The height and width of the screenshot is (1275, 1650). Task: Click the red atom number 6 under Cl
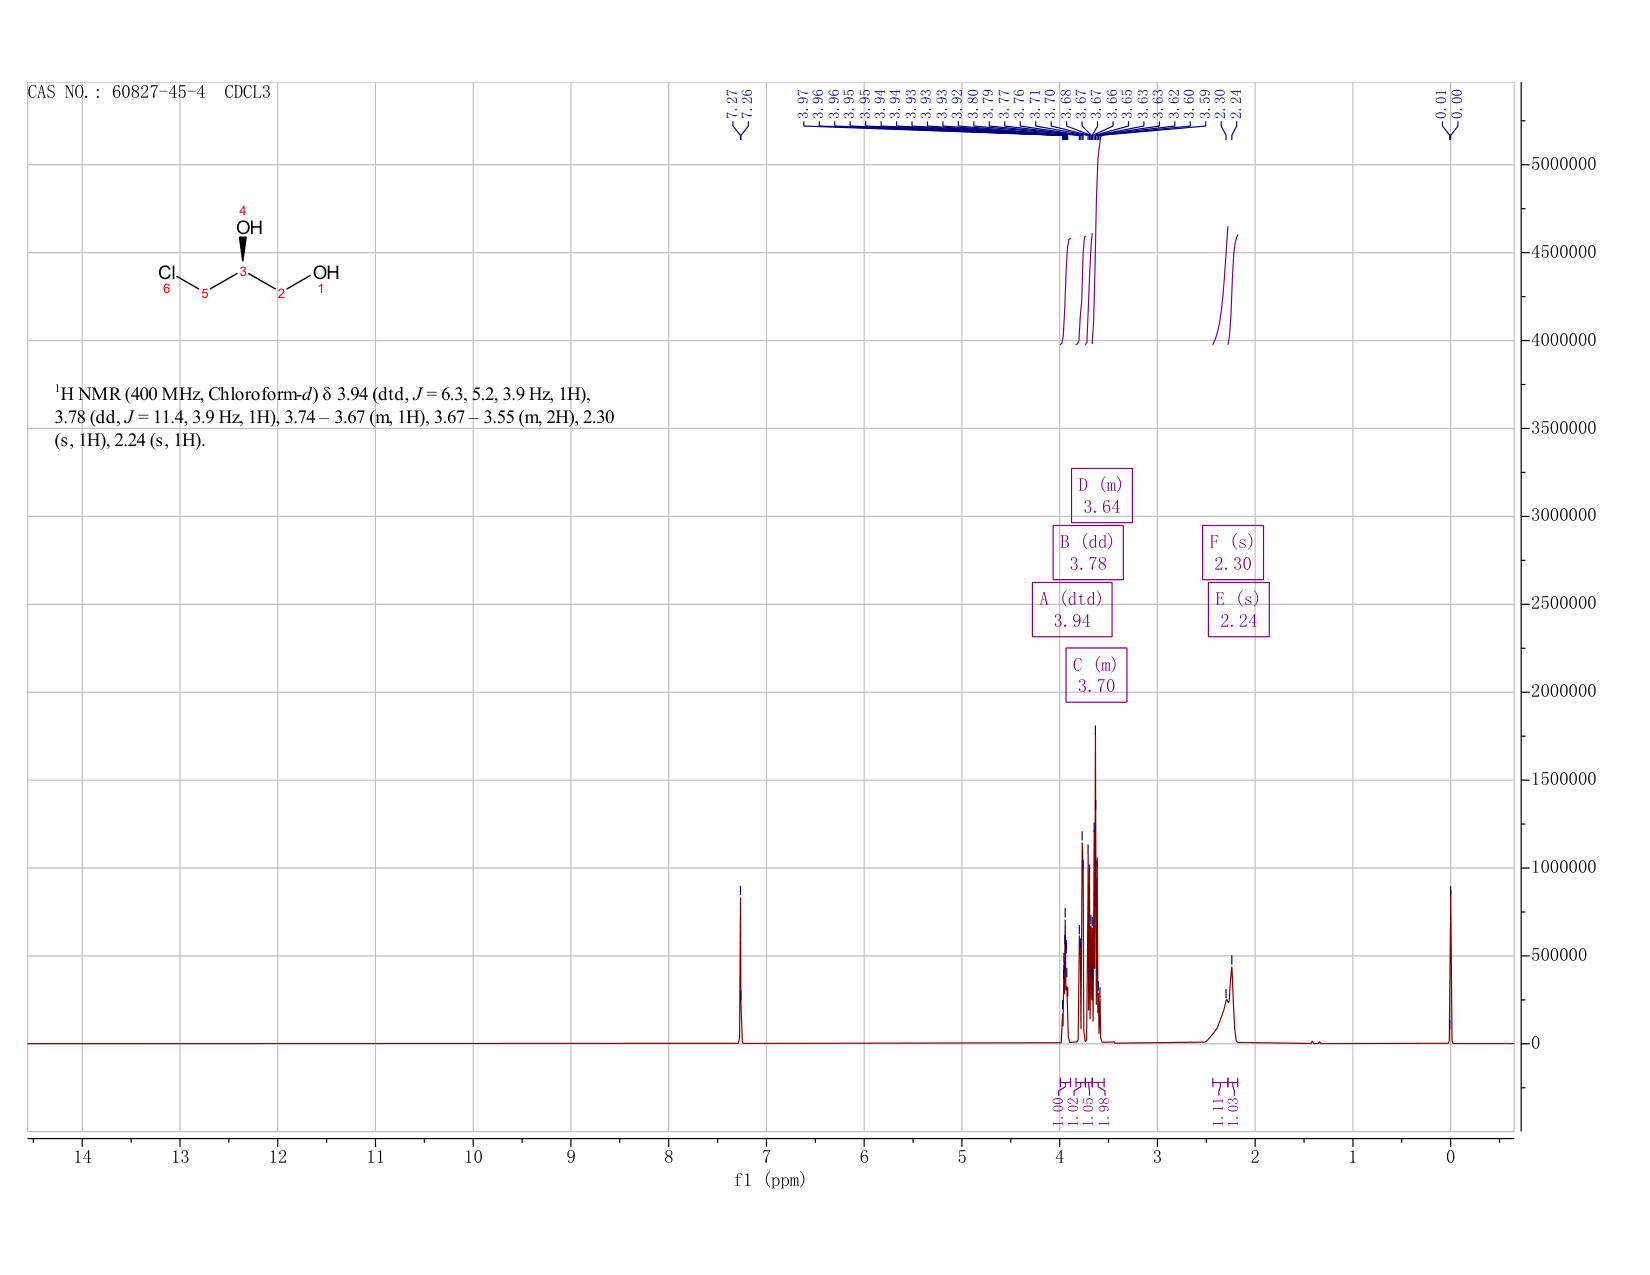tap(167, 289)
